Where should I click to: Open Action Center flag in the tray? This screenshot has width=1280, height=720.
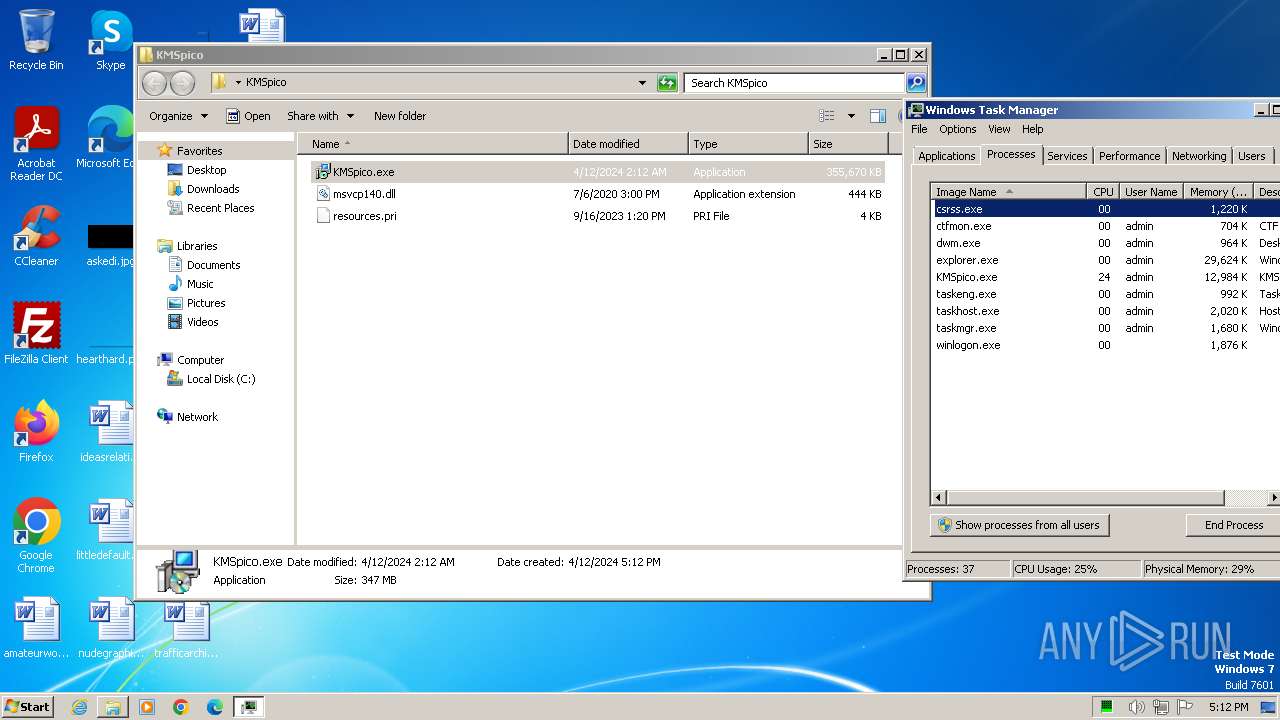tap(1184, 707)
